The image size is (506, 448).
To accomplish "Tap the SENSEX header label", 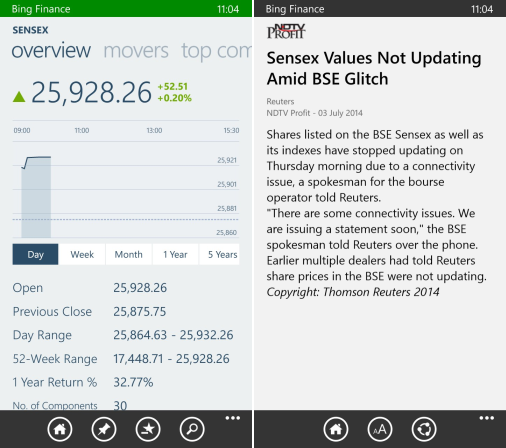I will coord(30,30).
